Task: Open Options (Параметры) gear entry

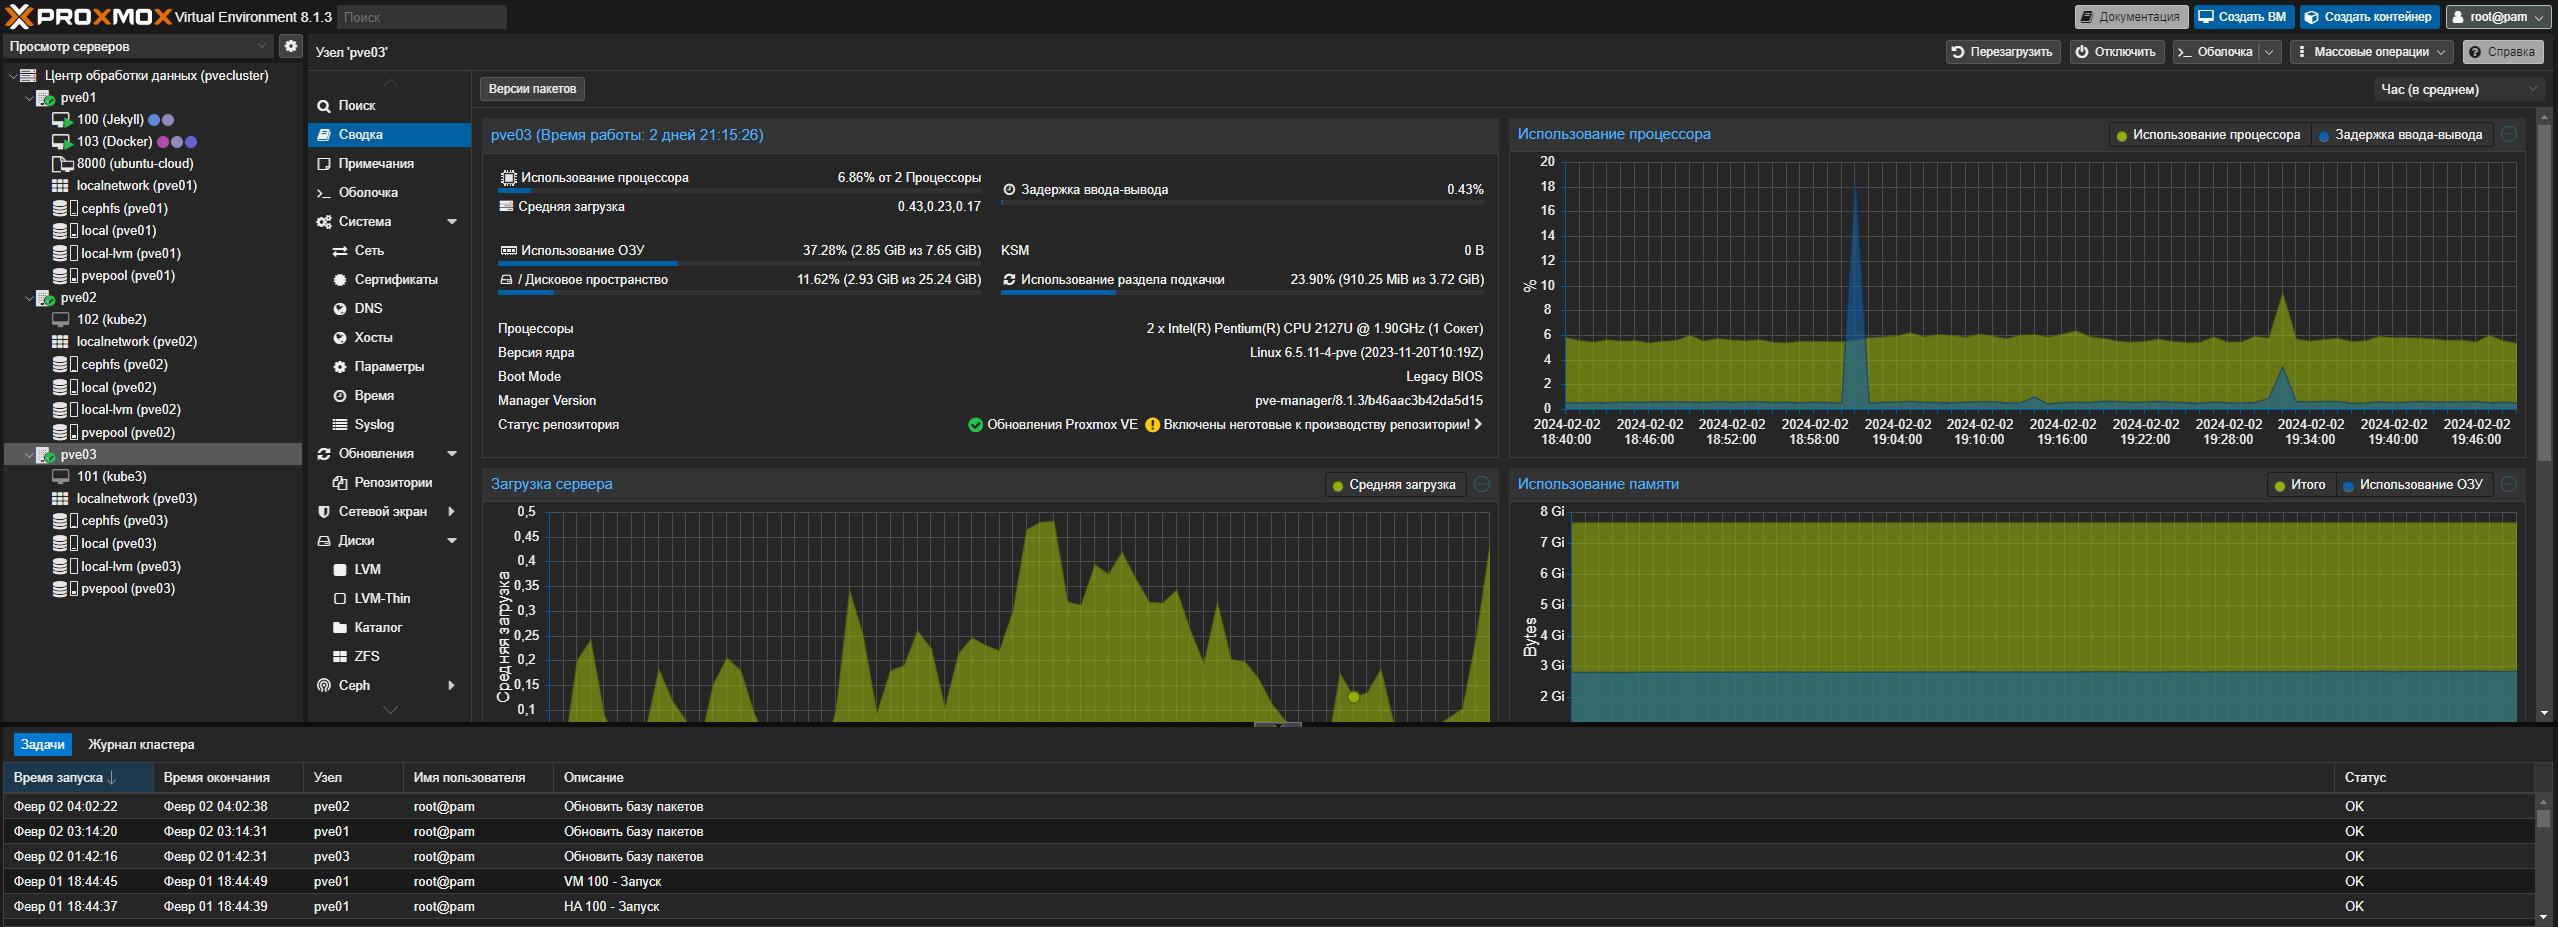Action: point(389,367)
